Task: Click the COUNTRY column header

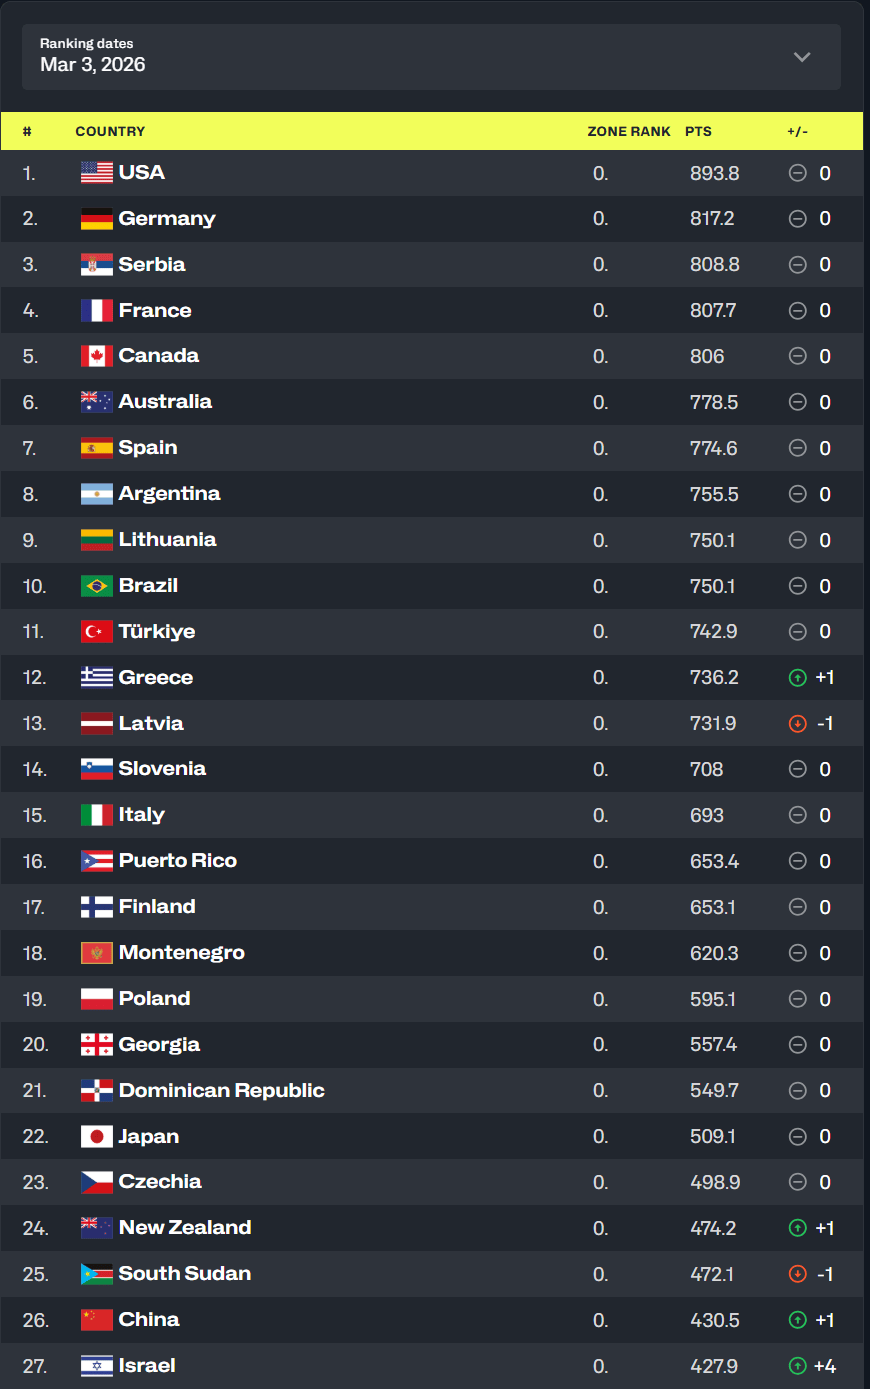Action: [110, 132]
